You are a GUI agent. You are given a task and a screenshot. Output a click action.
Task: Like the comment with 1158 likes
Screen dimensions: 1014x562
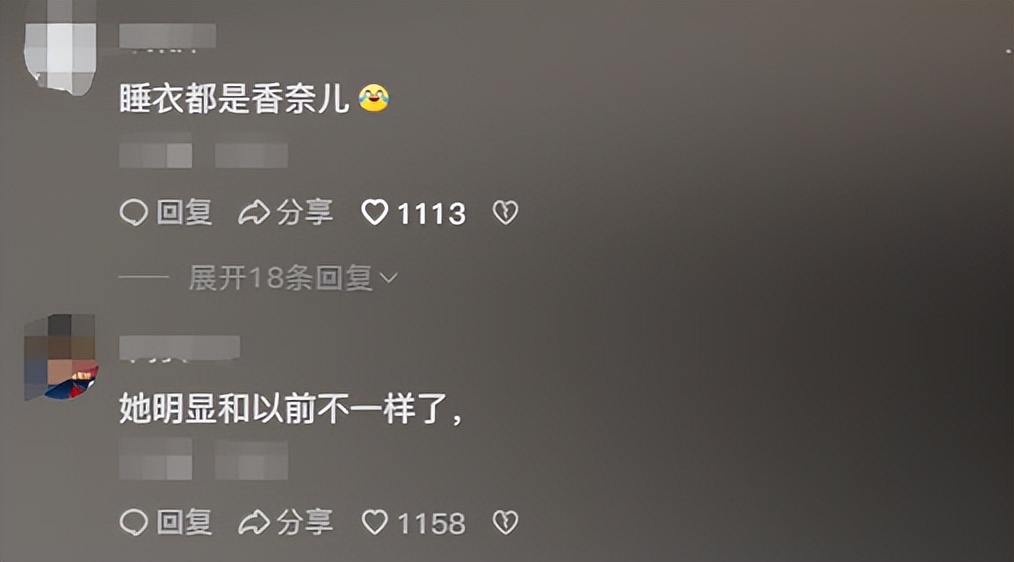(x=374, y=522)
